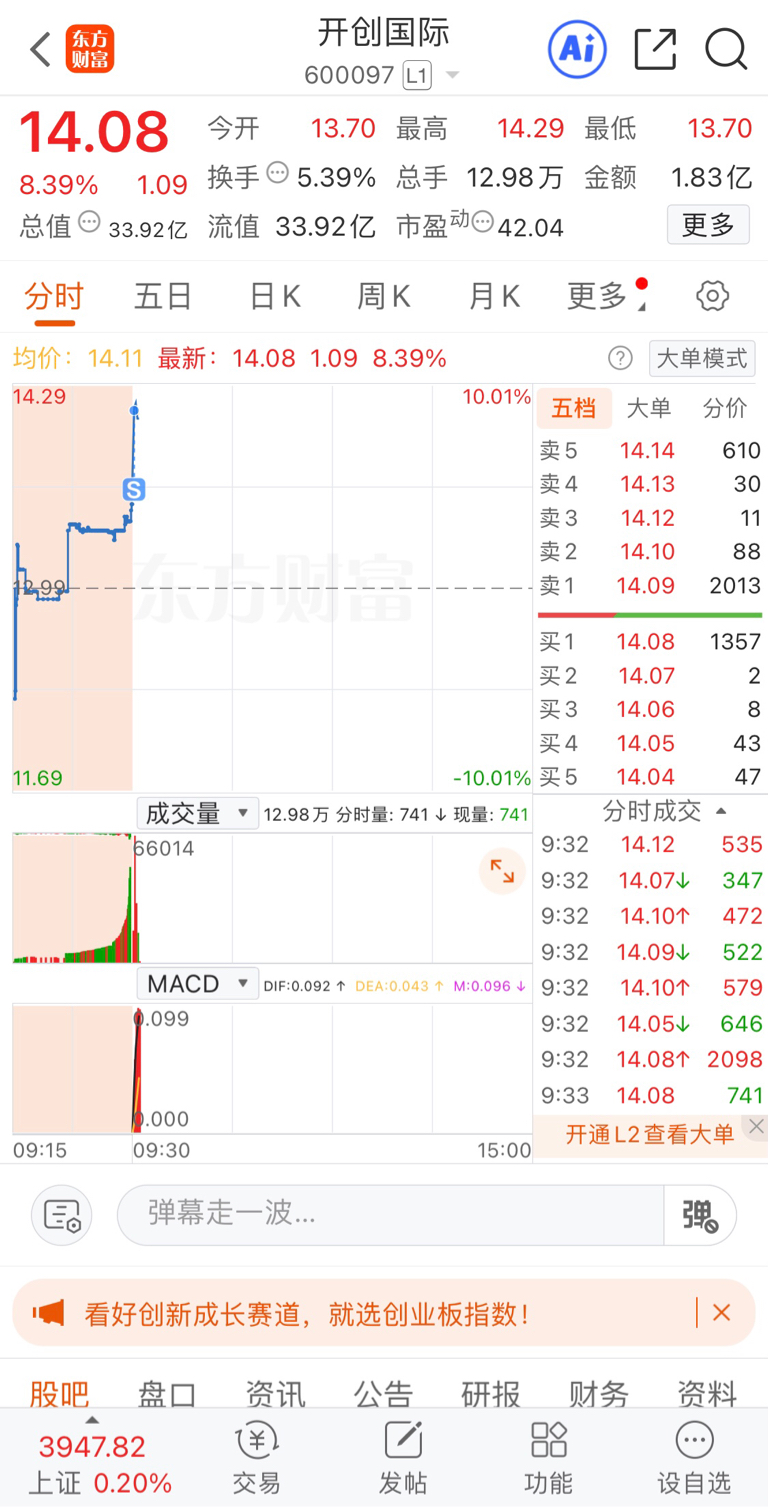The height and width of the screenshot is (1507, 768).
Task: Open the MACD indicator dropdown
Action: [197, 984]
